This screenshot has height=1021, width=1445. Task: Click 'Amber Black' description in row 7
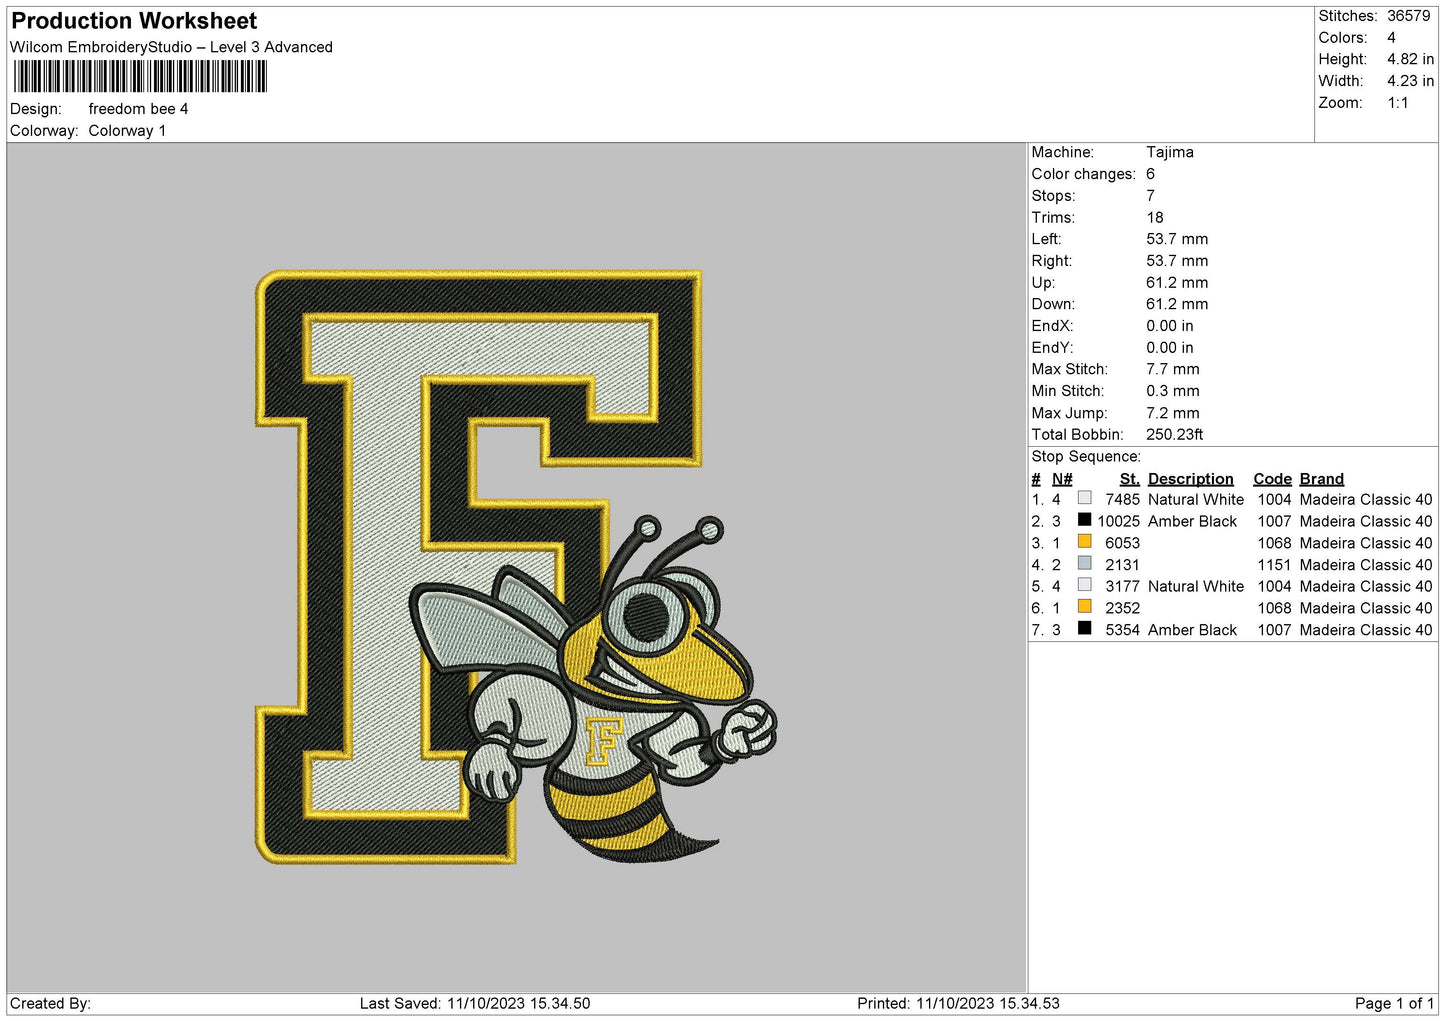[x=1192, y=630]
